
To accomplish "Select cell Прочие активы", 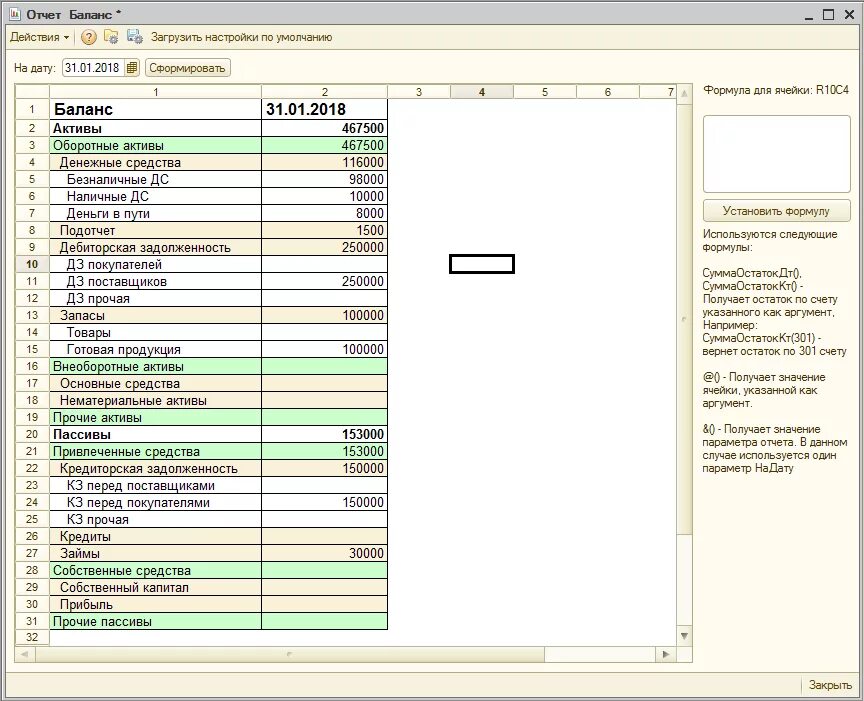I will point(155,417).
